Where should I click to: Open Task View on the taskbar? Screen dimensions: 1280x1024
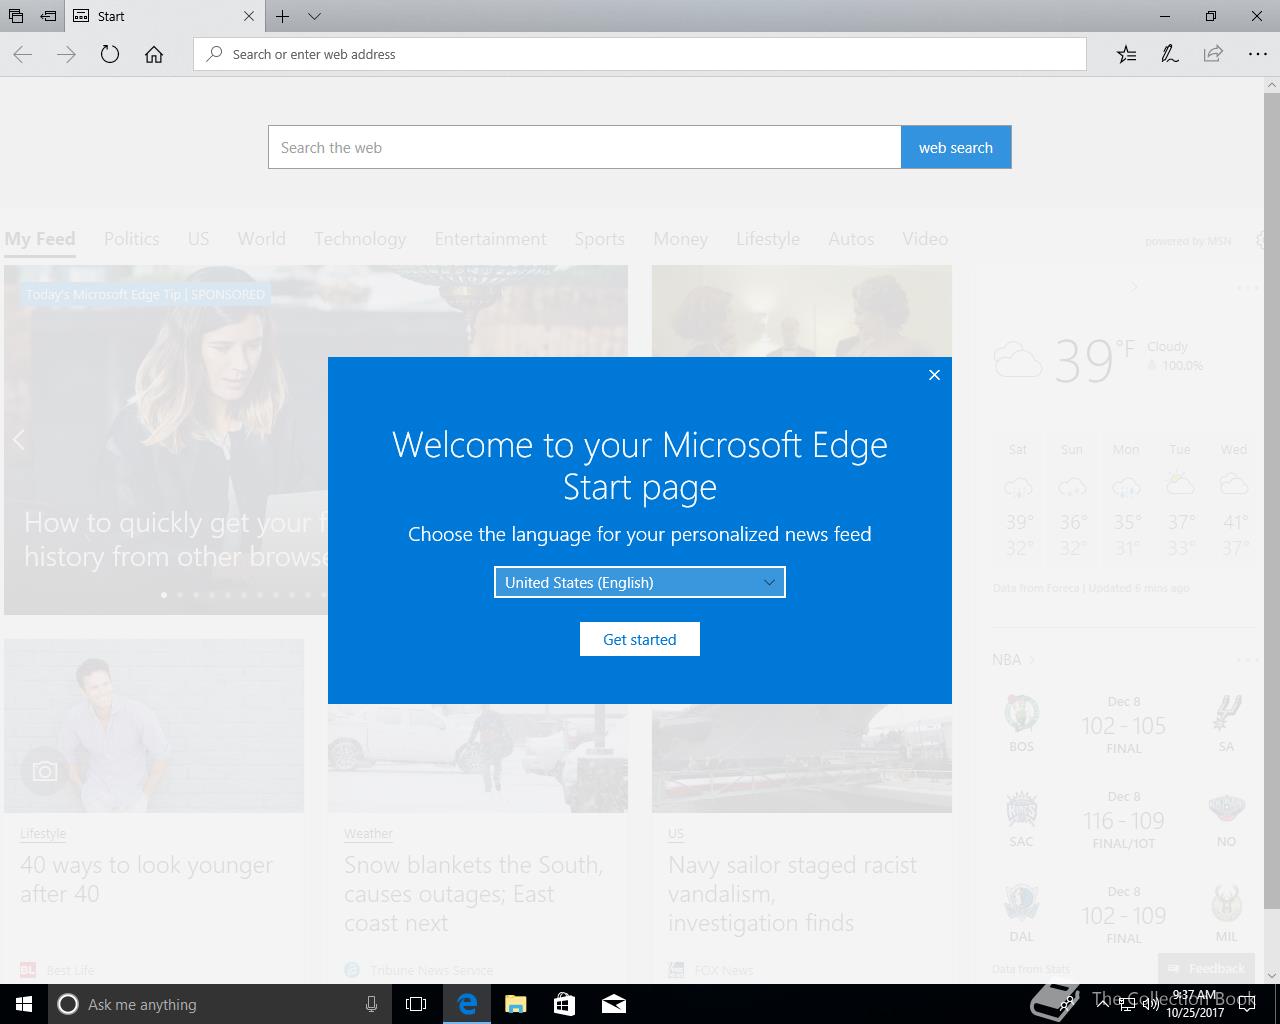click(x=416, y=1004)
